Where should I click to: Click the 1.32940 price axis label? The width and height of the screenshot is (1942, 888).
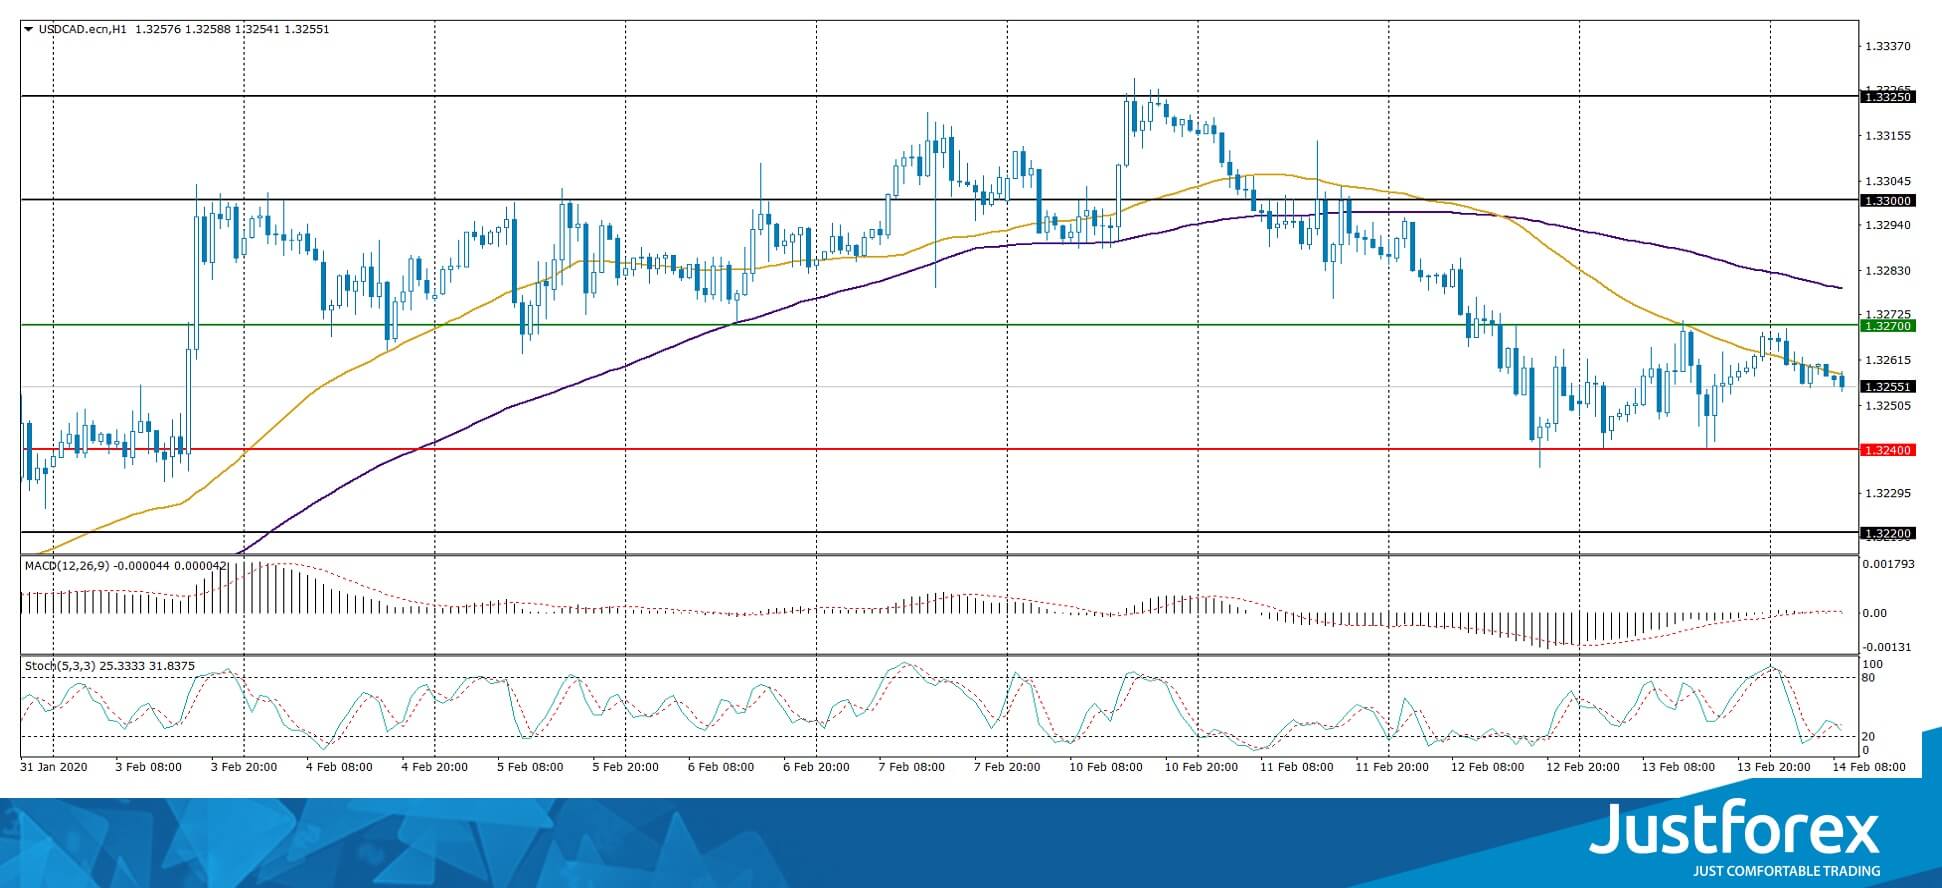(1889, 225)
